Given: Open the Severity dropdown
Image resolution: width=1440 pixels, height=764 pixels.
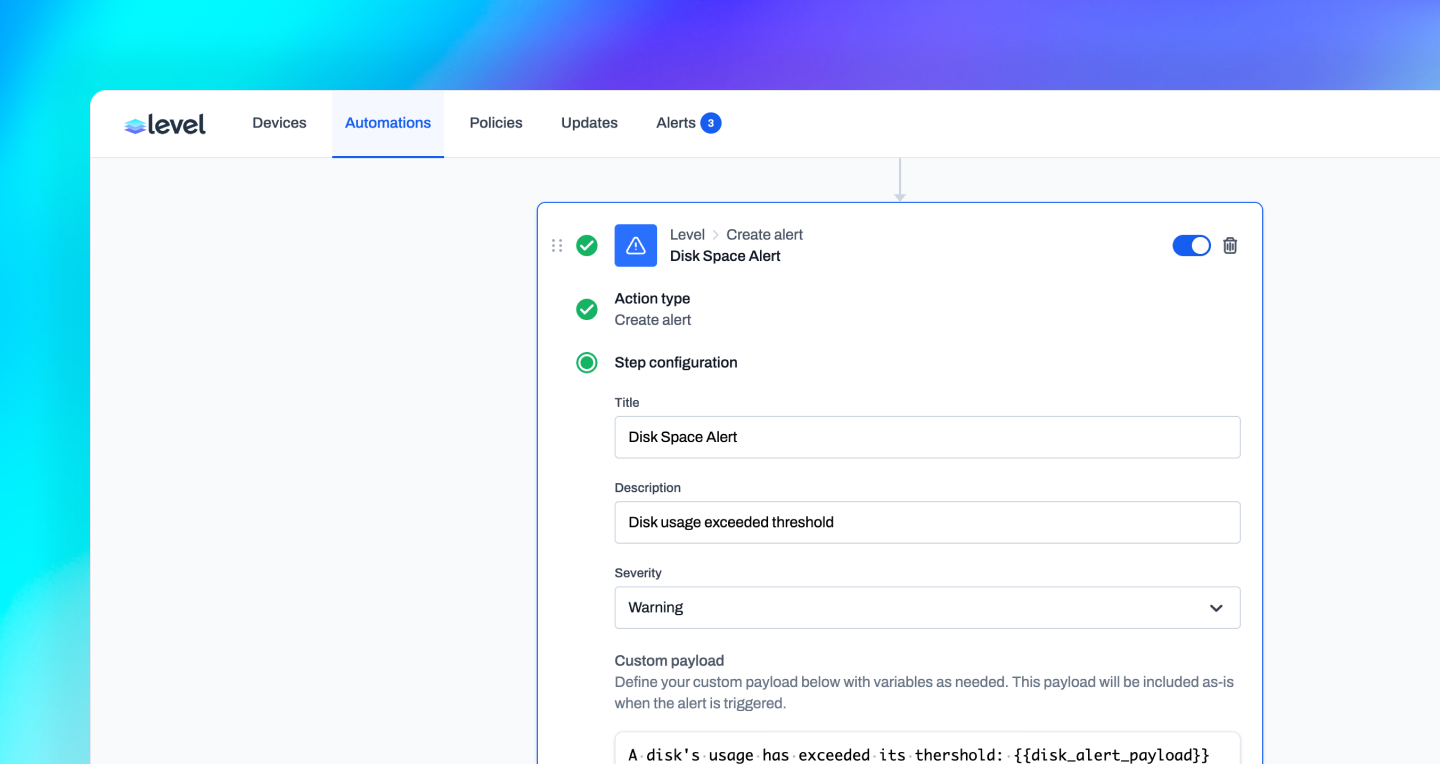Looking at the screenshot, I should coord(927,607).
